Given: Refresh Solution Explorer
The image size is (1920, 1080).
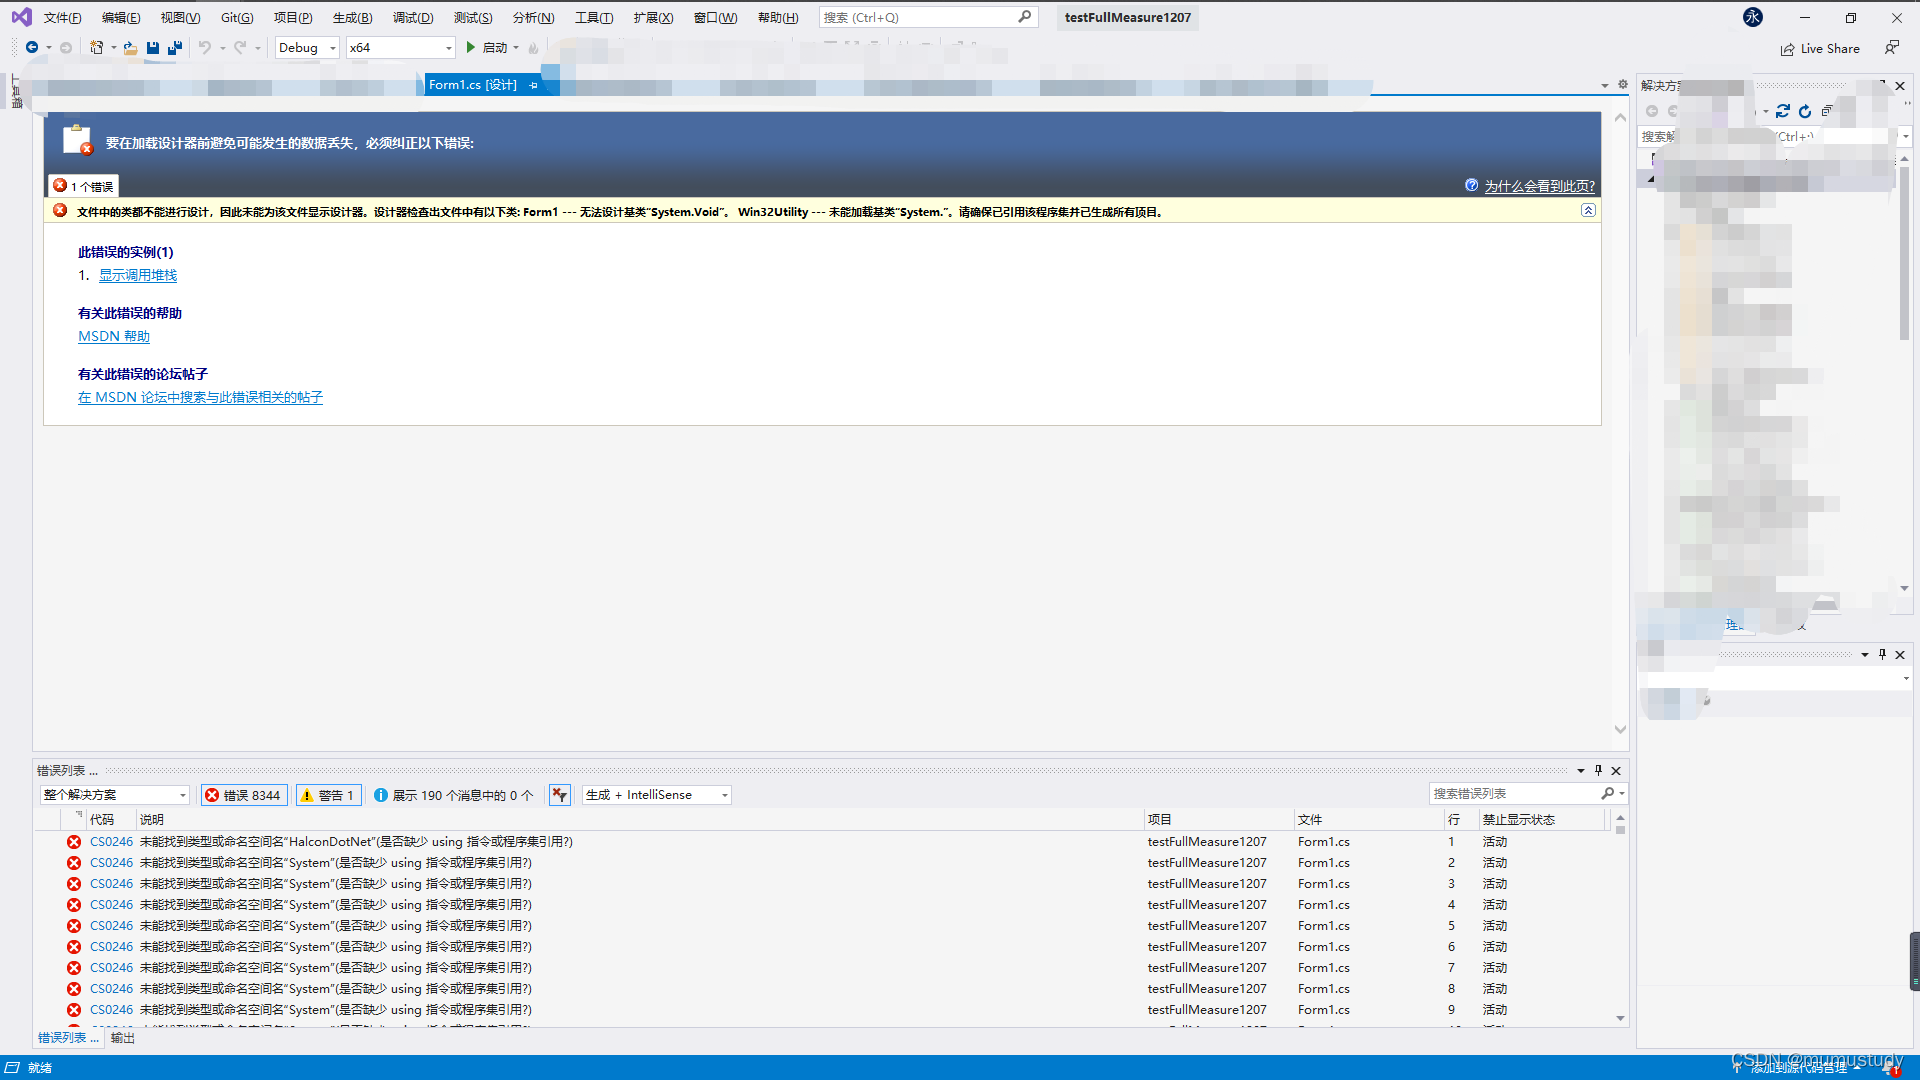Looking at the screenshot, I should pyautogui.click(x=1805, y=111).
